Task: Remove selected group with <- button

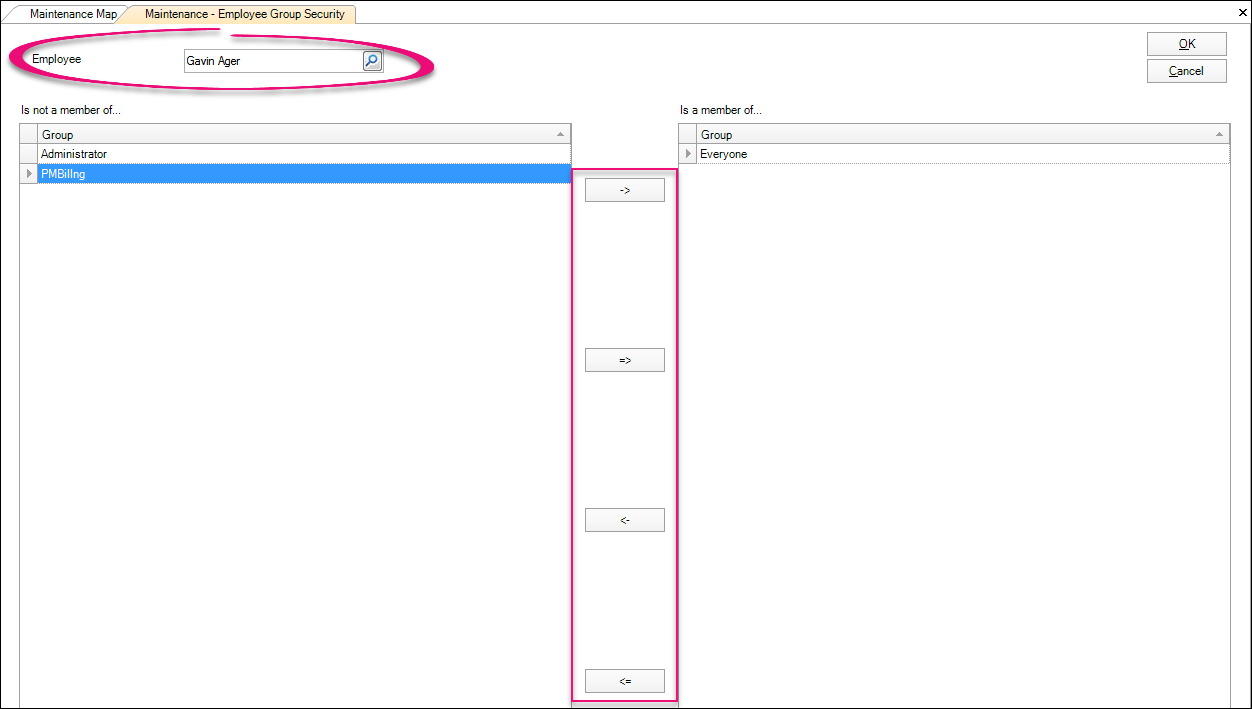Action: point(624,520)
